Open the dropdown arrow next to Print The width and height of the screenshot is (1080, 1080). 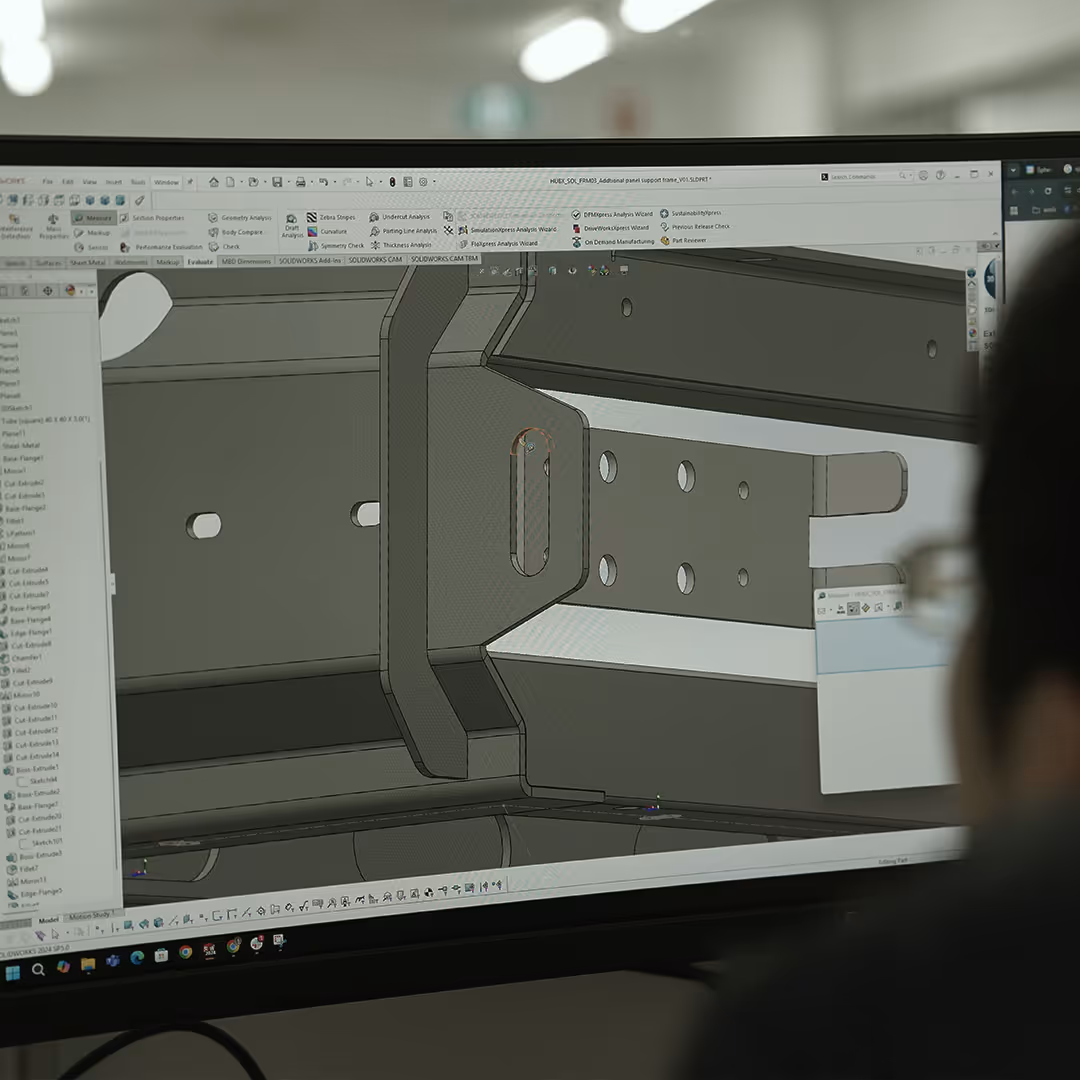coord(311,183)
